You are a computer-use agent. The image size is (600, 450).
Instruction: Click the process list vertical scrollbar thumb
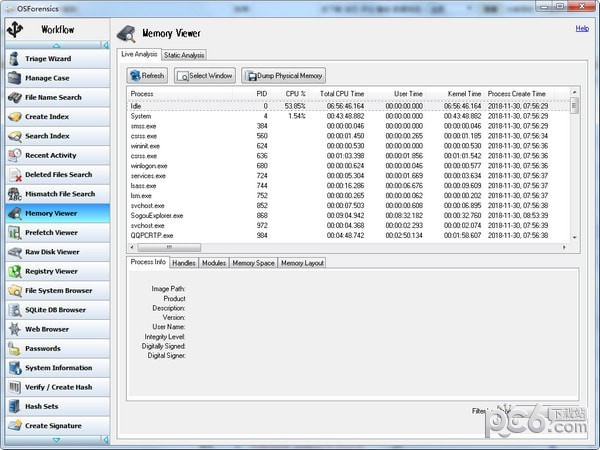[574, 105]
